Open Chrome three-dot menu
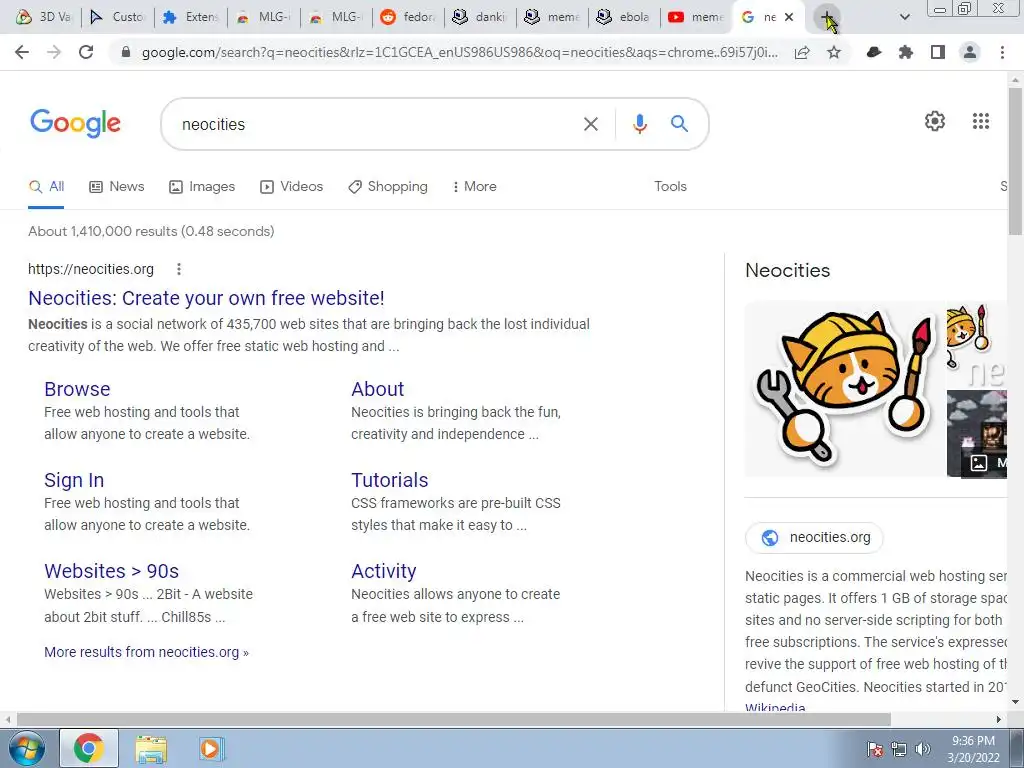The image size is (1024, 768). pos(1002,52)
